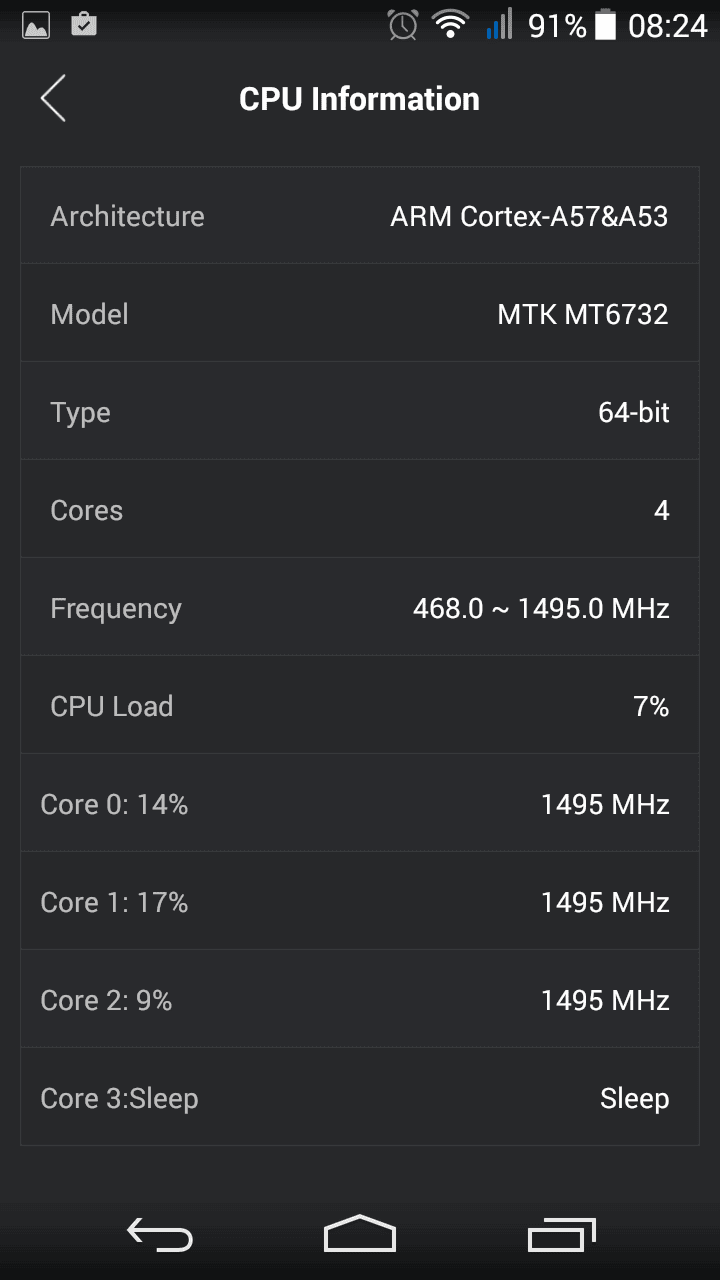Tap the alarm clock status icon
The height and width of the screenshot is (1280, 720).
[403, 25]
